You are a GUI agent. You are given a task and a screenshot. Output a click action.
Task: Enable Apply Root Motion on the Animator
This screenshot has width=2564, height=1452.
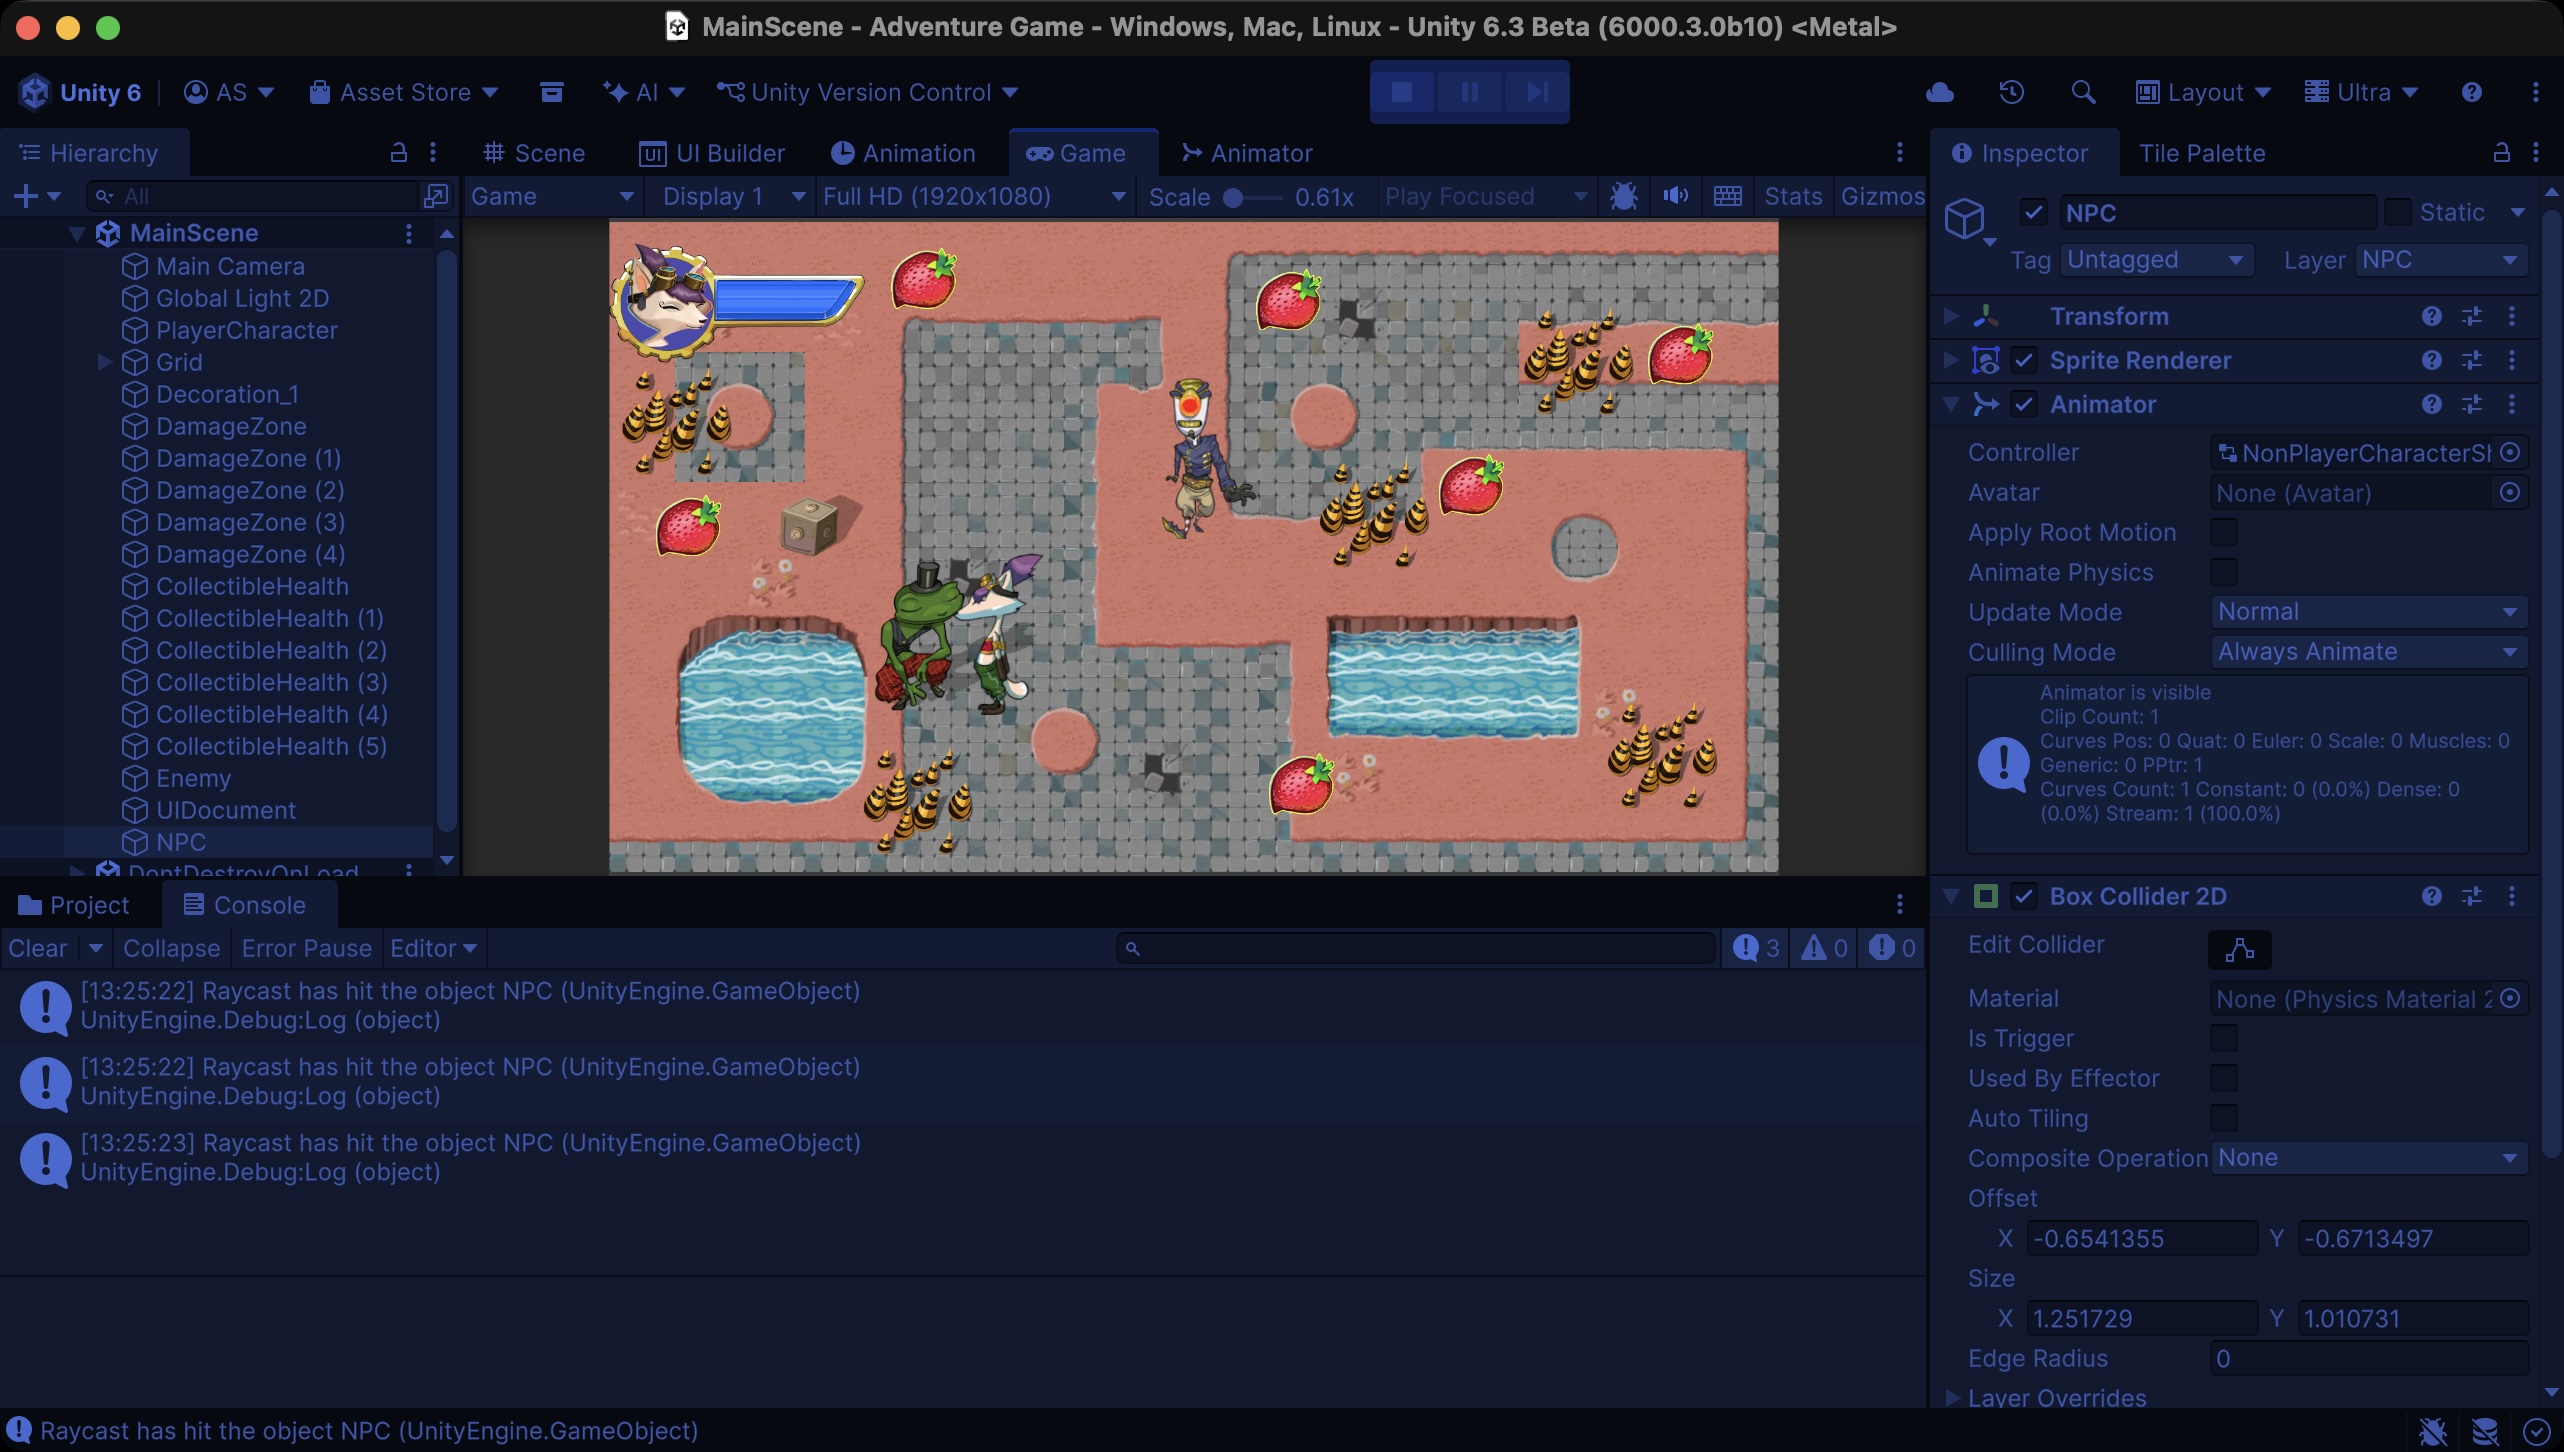pos(2225,532)
